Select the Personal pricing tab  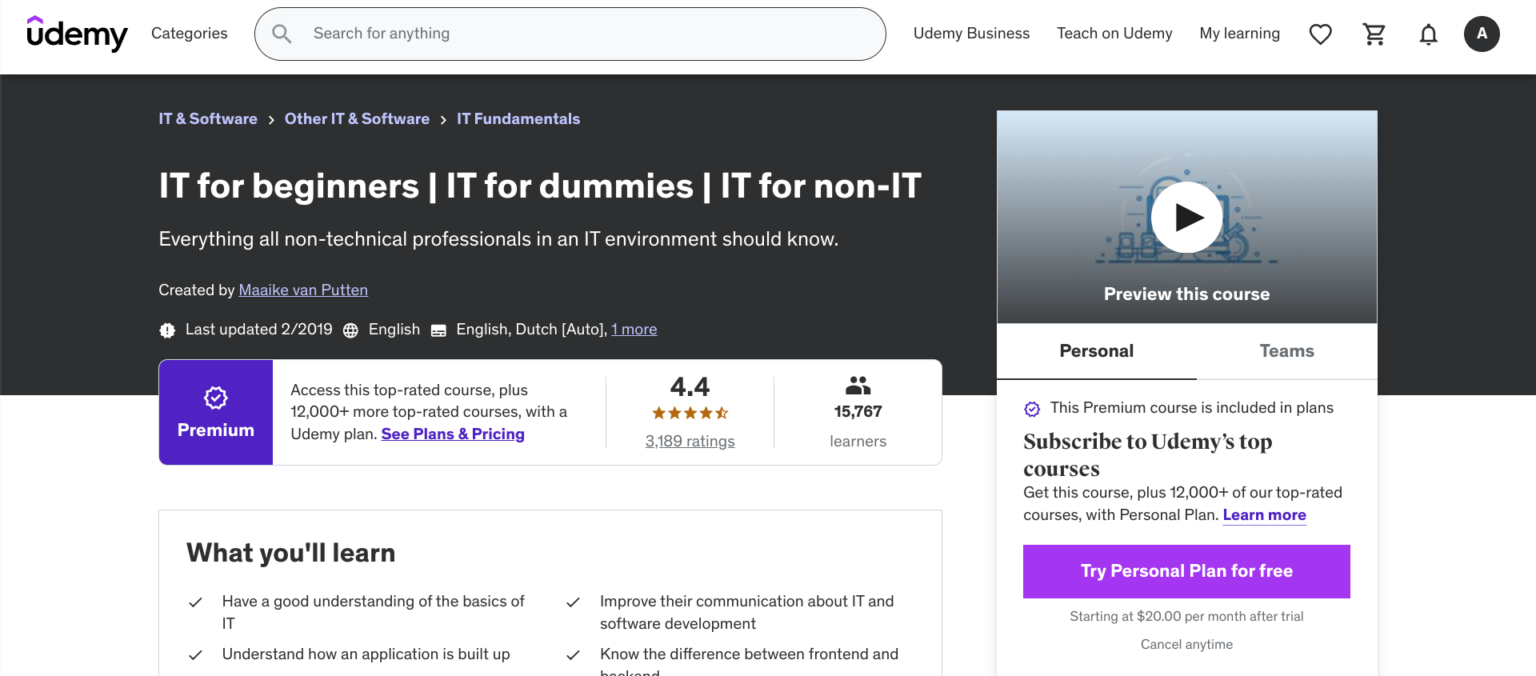point(1096,351)
